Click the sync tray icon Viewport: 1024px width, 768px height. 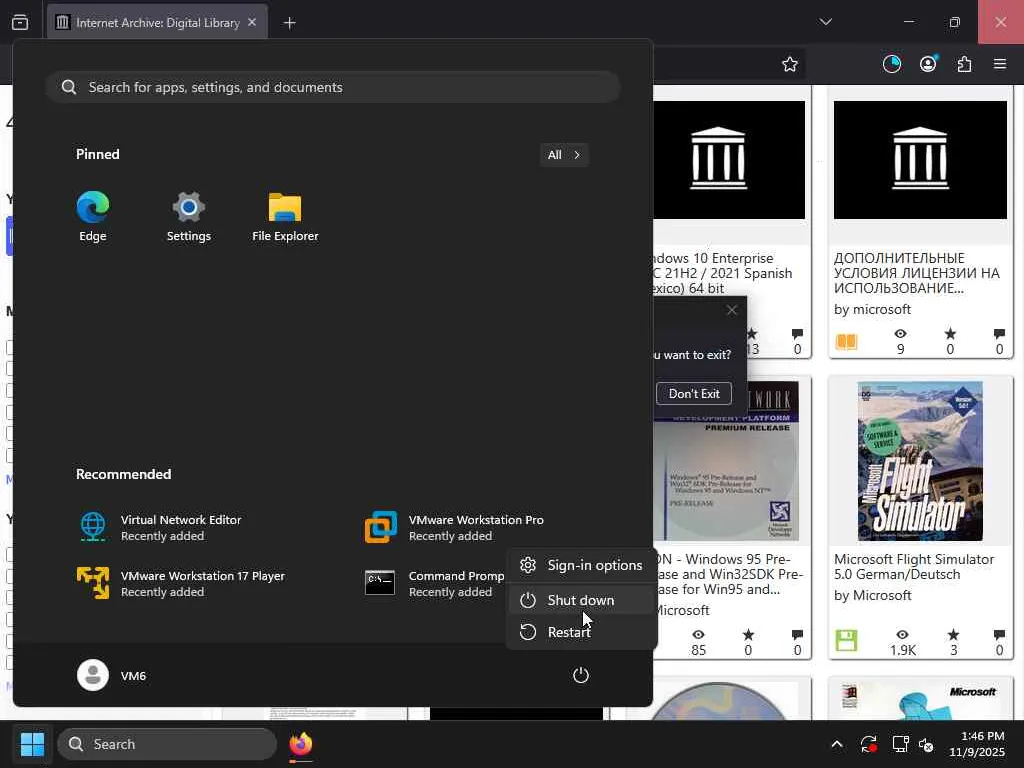[869, 744]
